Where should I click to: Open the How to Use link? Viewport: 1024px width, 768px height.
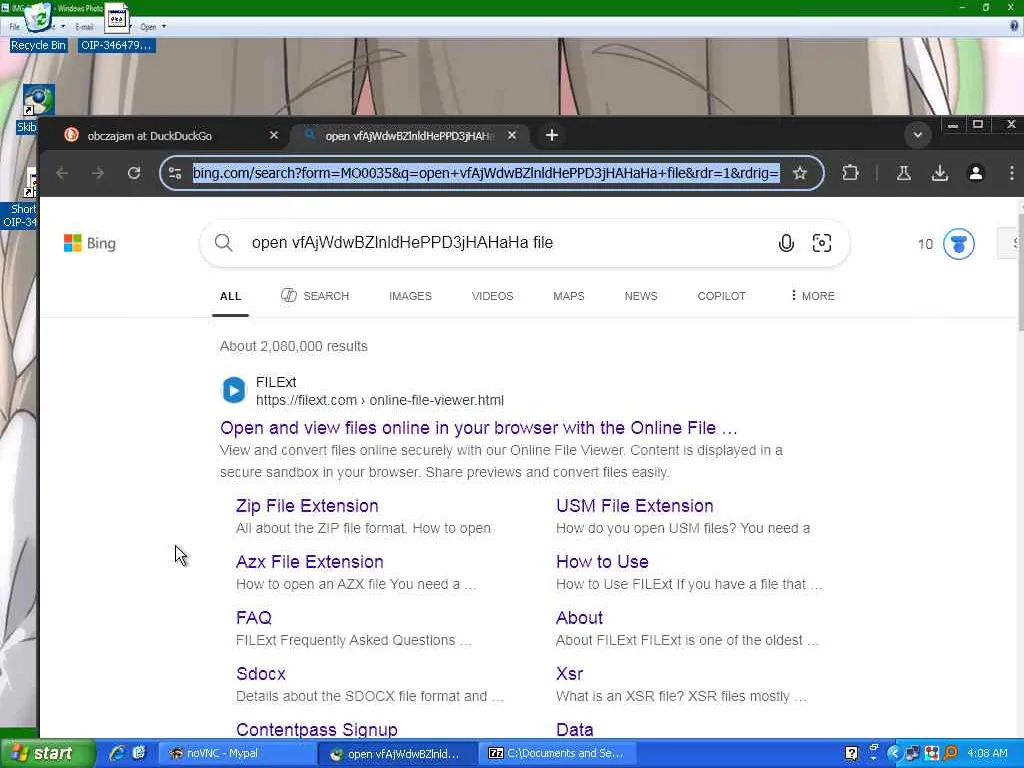click(x=602, y=562)
